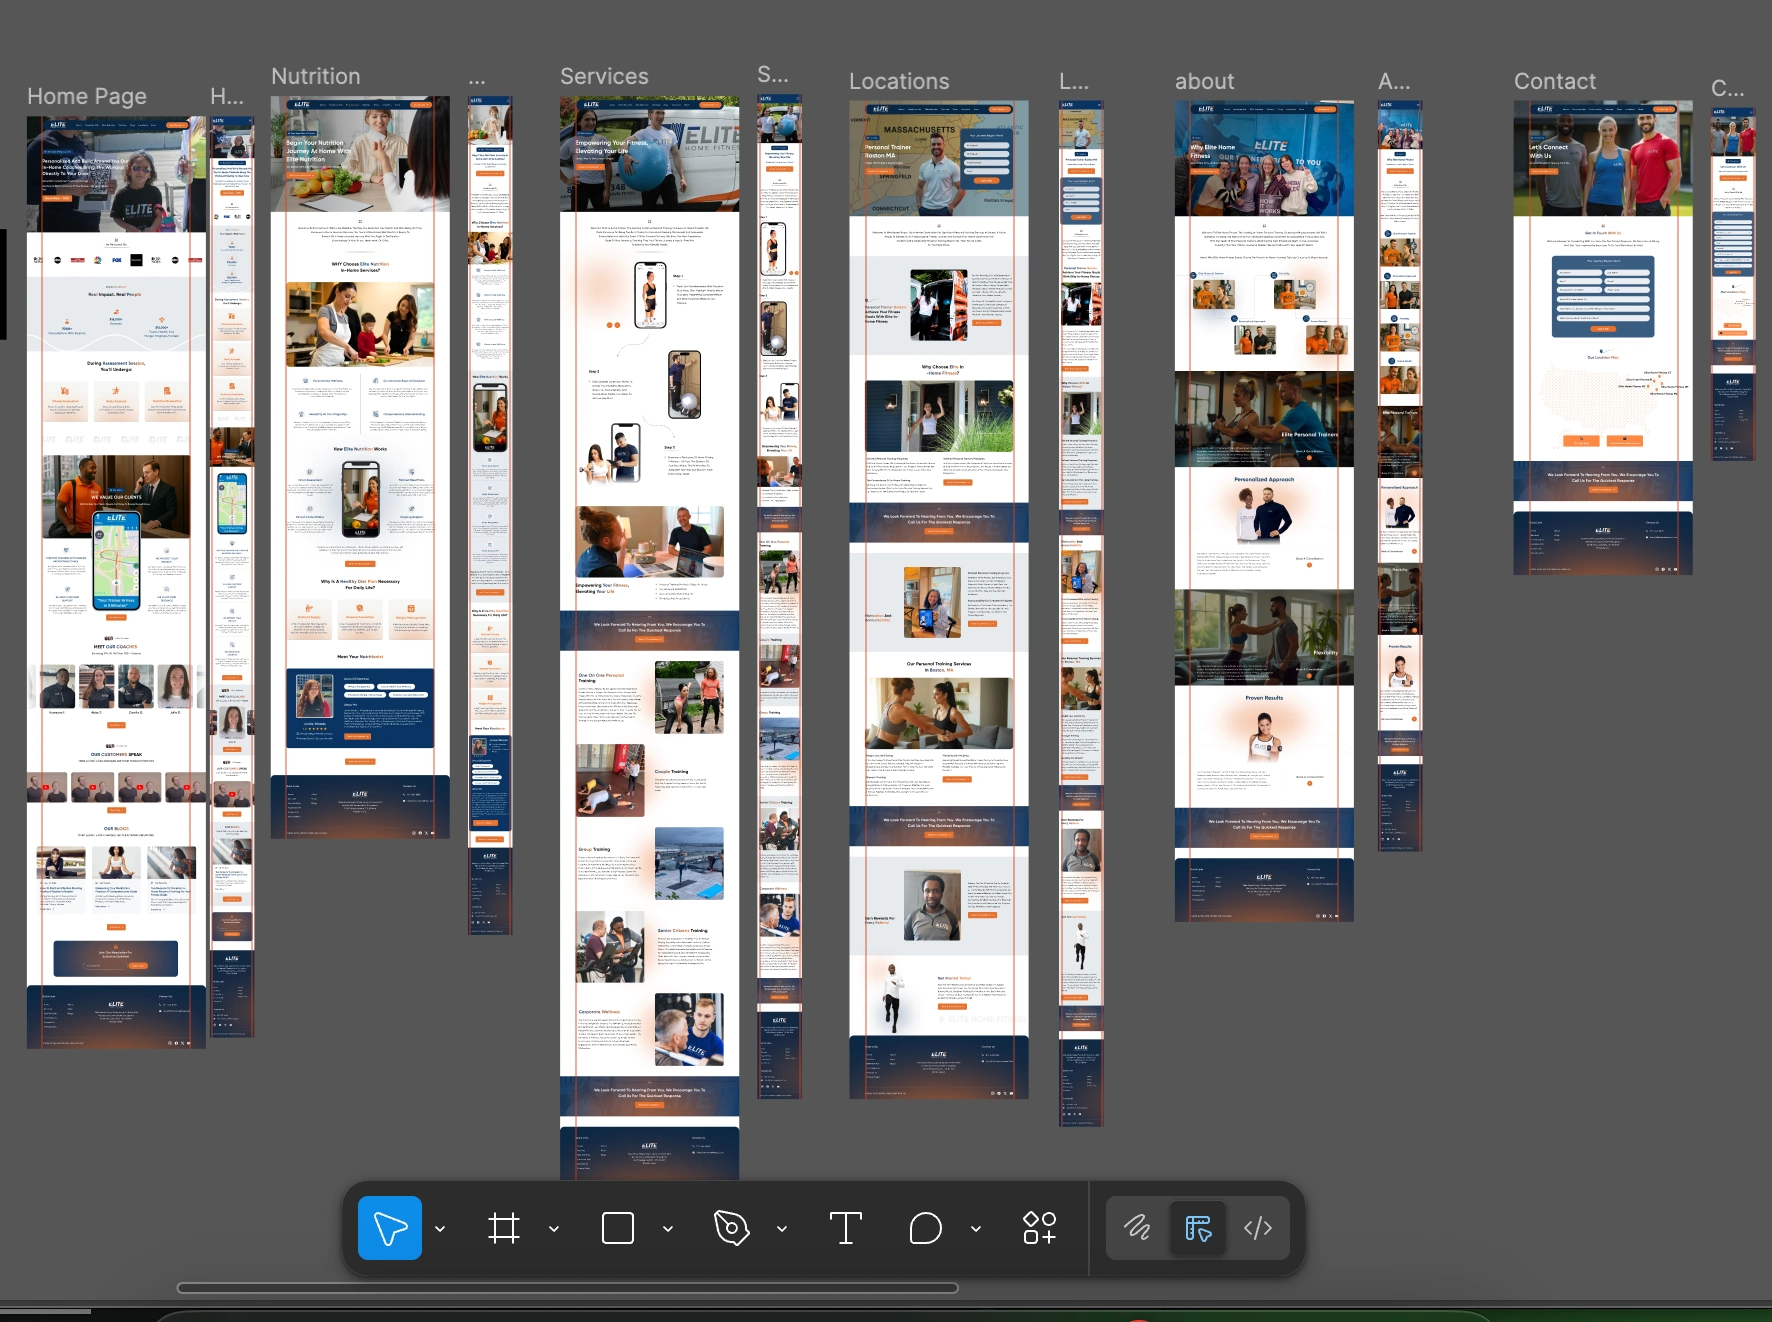Select the truncated L... mobile frame label

point(1074,81)
